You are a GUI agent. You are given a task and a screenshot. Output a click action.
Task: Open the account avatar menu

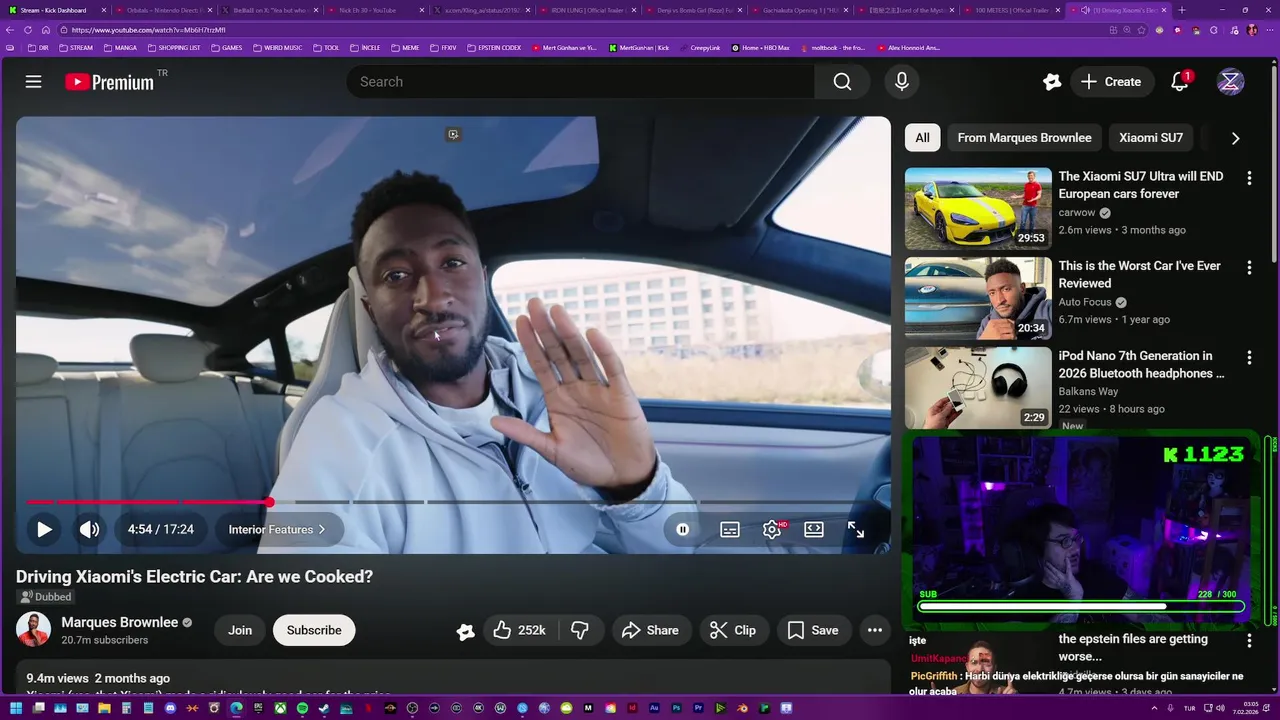(1230, 82)
